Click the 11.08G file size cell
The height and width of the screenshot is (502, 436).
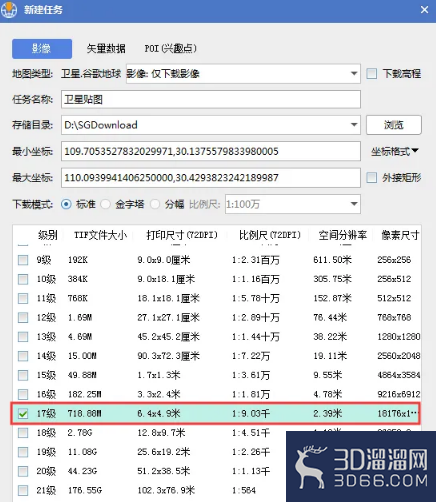click(x=82, y=452)
